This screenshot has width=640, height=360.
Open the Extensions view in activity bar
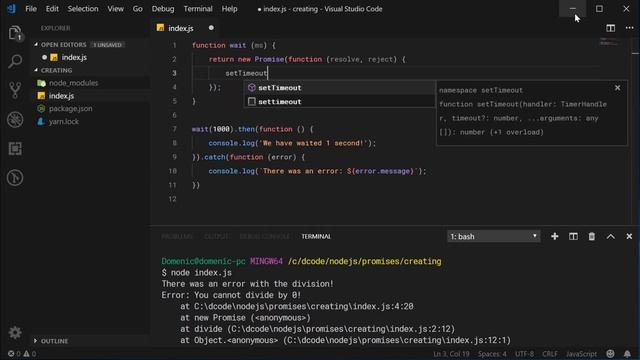point(15,149)
